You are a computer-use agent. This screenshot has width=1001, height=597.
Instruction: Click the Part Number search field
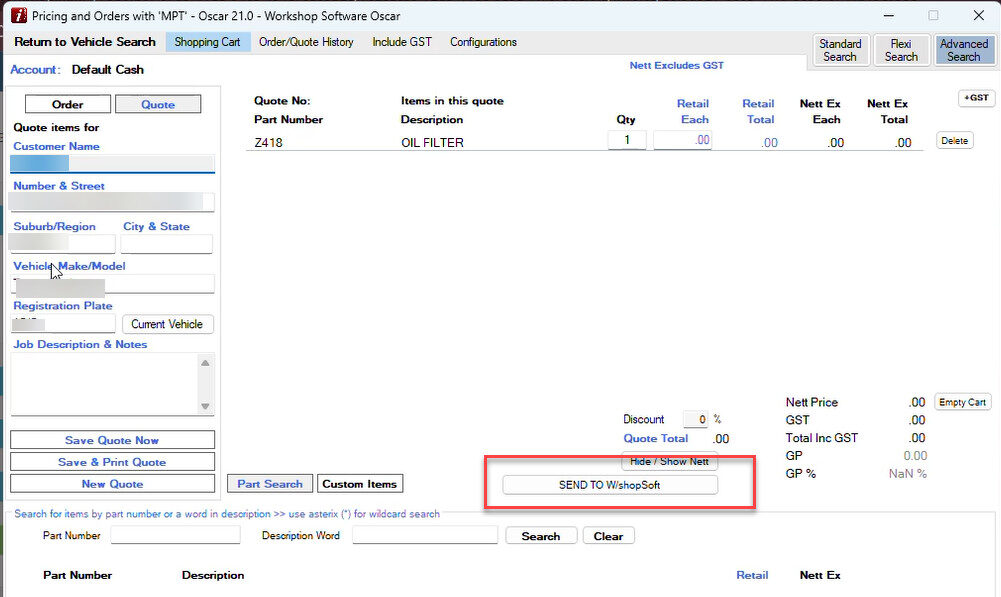coord(176,535)
